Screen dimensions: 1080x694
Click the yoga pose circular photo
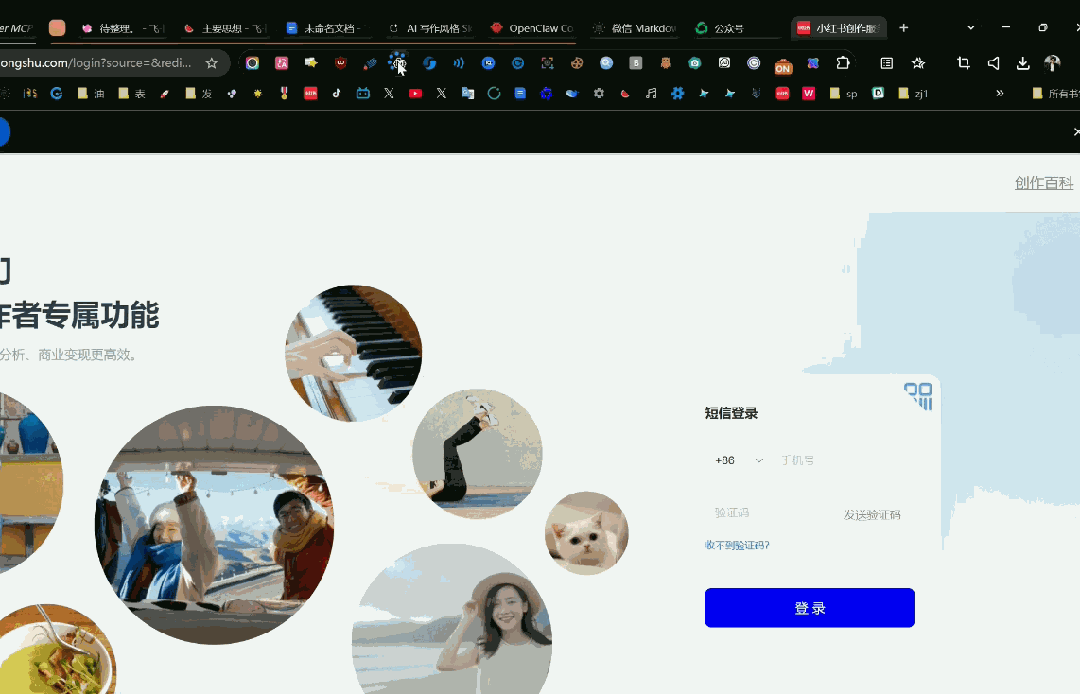(x=477, y=454)
